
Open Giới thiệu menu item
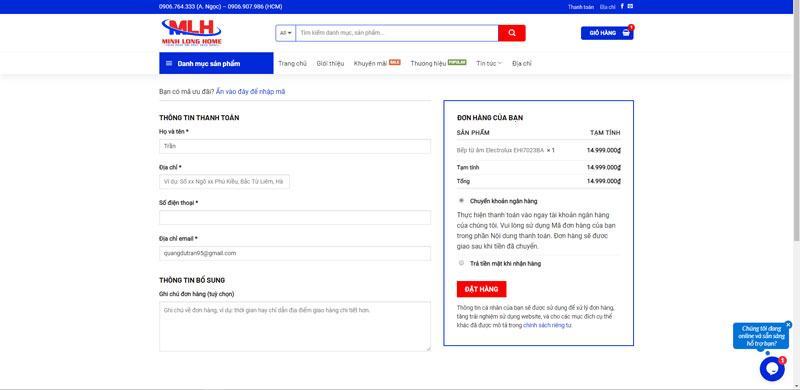pyautogui.click(x=330, y=63)
